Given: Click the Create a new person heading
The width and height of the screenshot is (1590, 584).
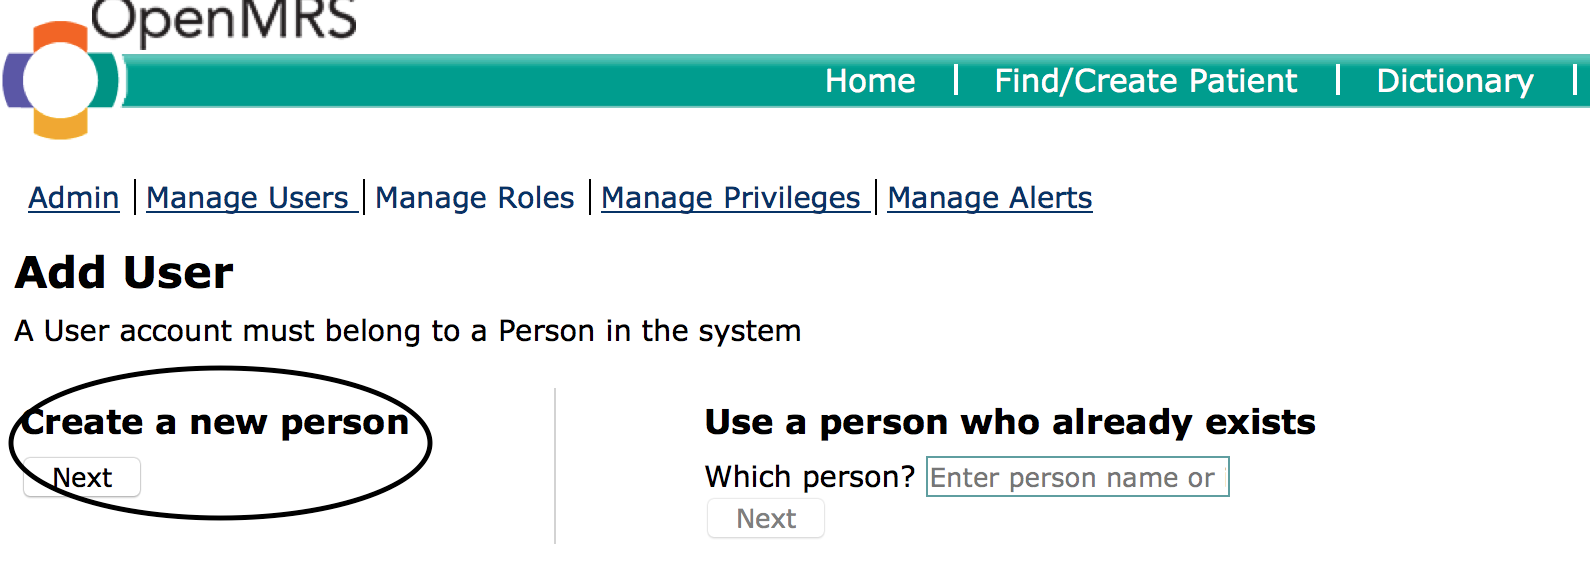Looking at the screenshot, I should coord(215,422).
